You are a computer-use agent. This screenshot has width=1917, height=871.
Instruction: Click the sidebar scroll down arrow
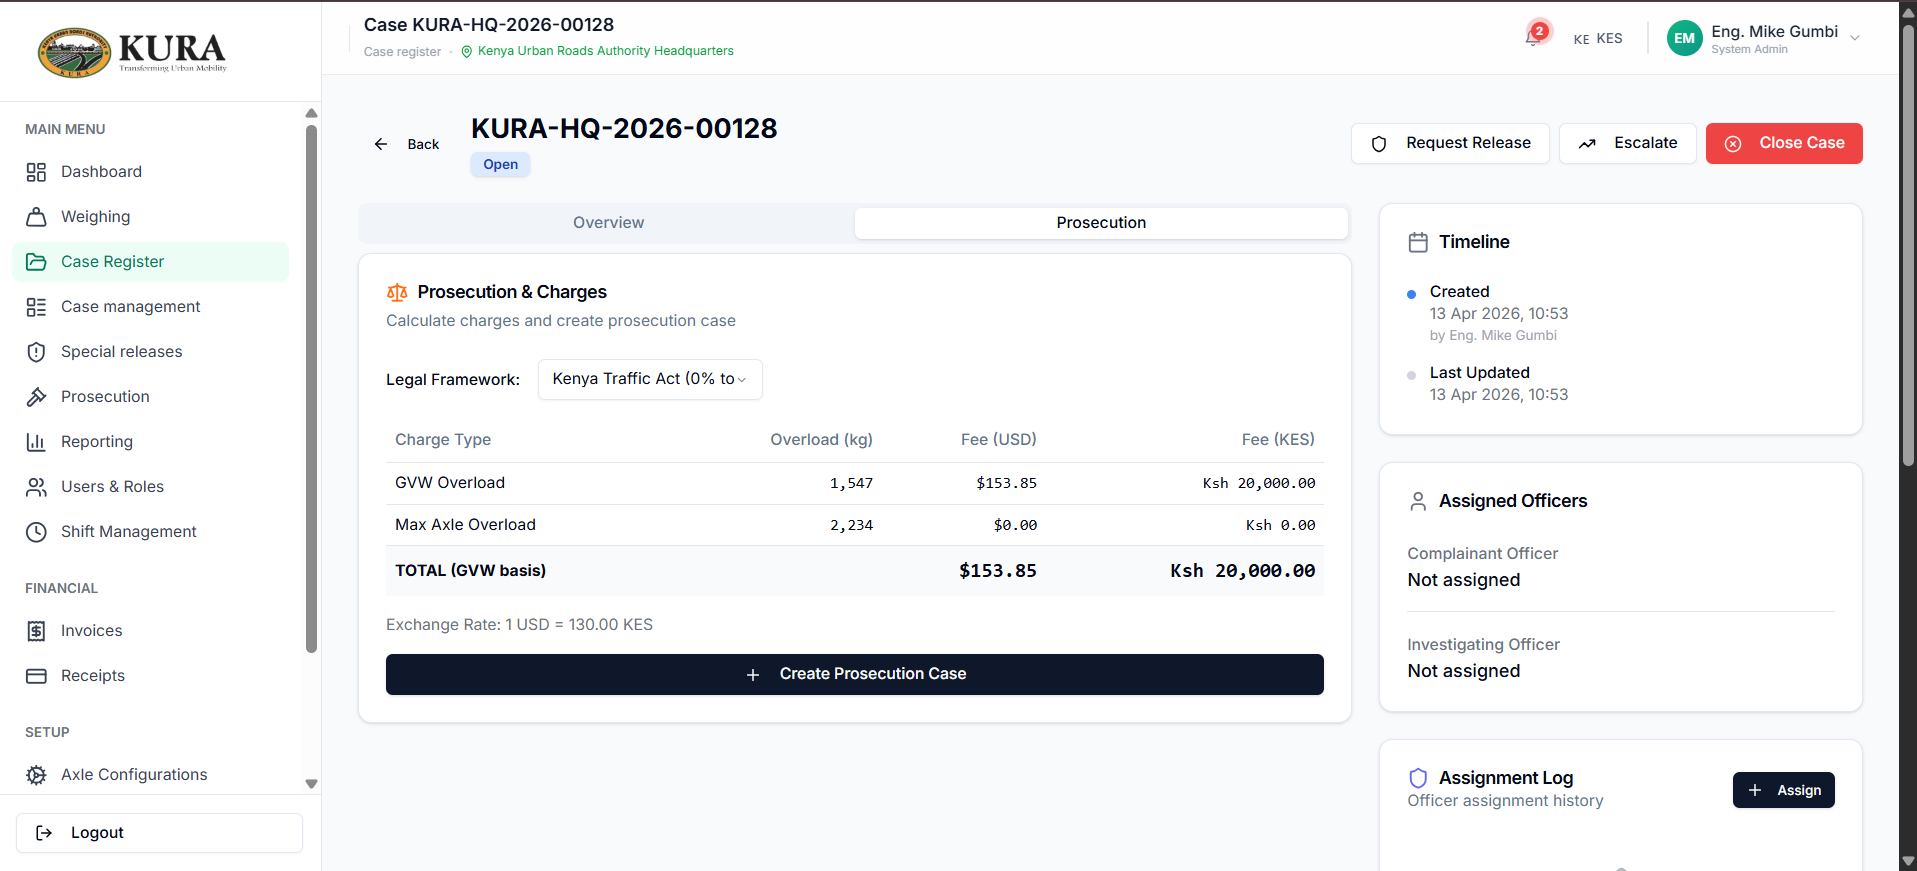coord(311,784)
